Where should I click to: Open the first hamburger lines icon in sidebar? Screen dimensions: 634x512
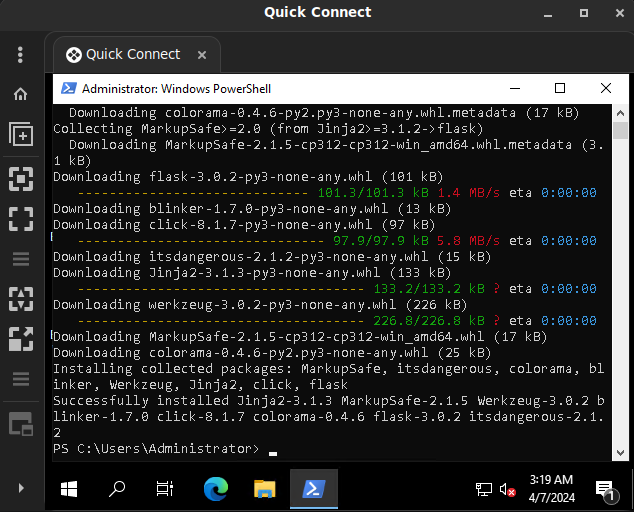click(21, 259)
